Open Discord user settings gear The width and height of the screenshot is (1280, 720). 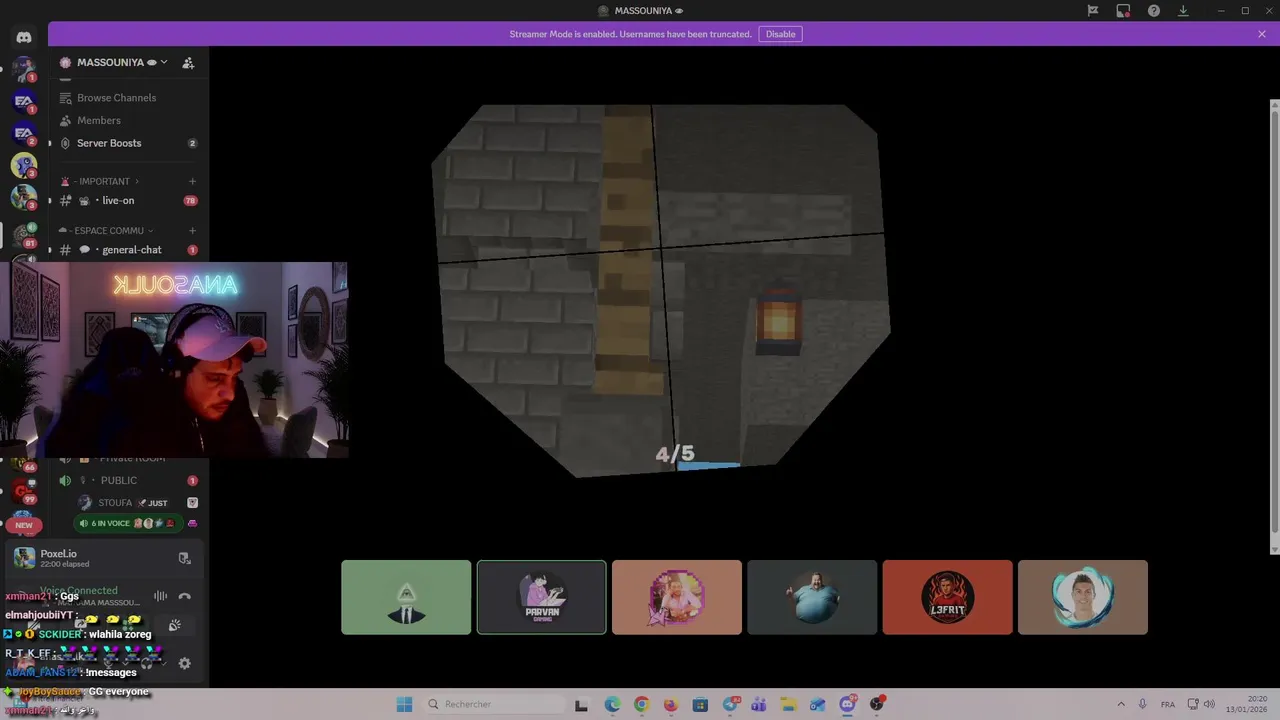(x=184, y=663)
